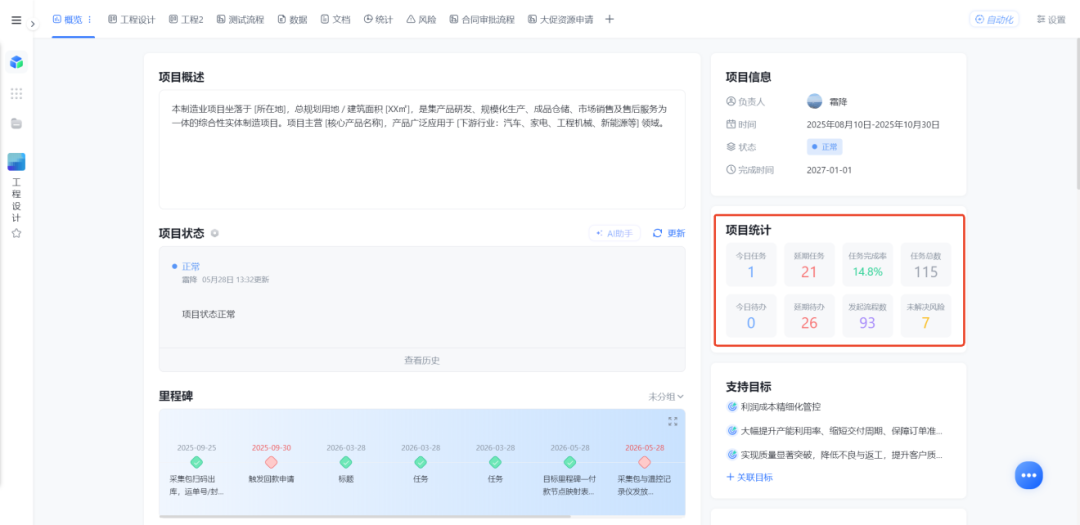Select the 2025-09-25 采集包扫码出库 milestone marker
Screen dimensions: 1080x525
196,462
